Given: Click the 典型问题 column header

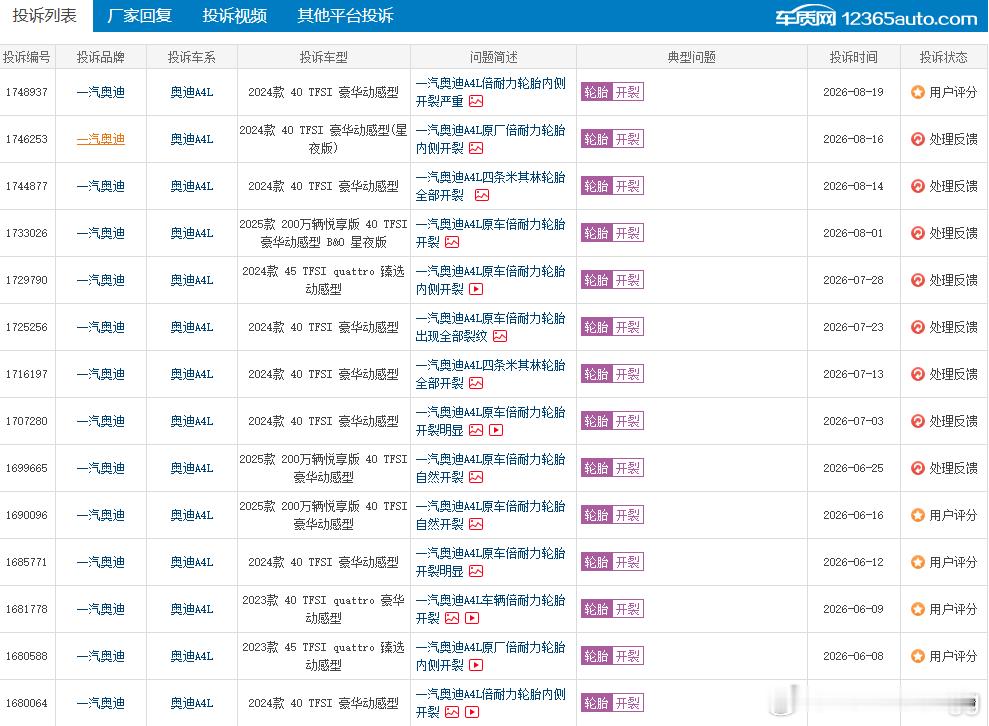Looking at the screenshot, I should [692, 57].
